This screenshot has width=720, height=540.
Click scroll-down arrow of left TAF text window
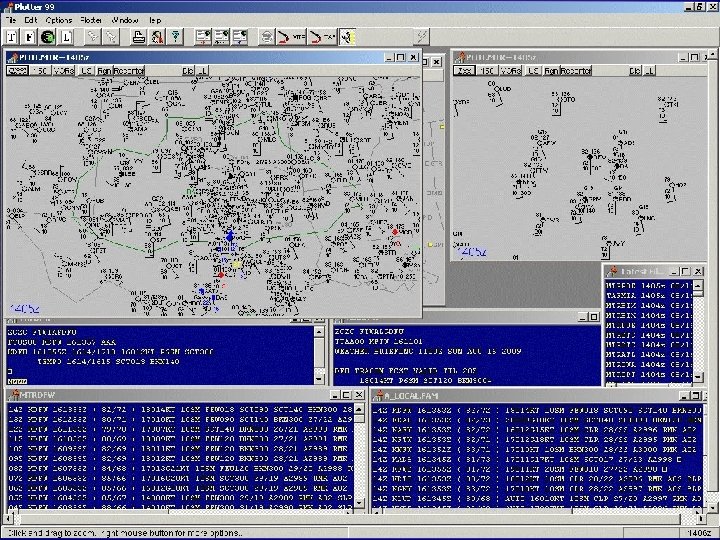coord(319,379)
